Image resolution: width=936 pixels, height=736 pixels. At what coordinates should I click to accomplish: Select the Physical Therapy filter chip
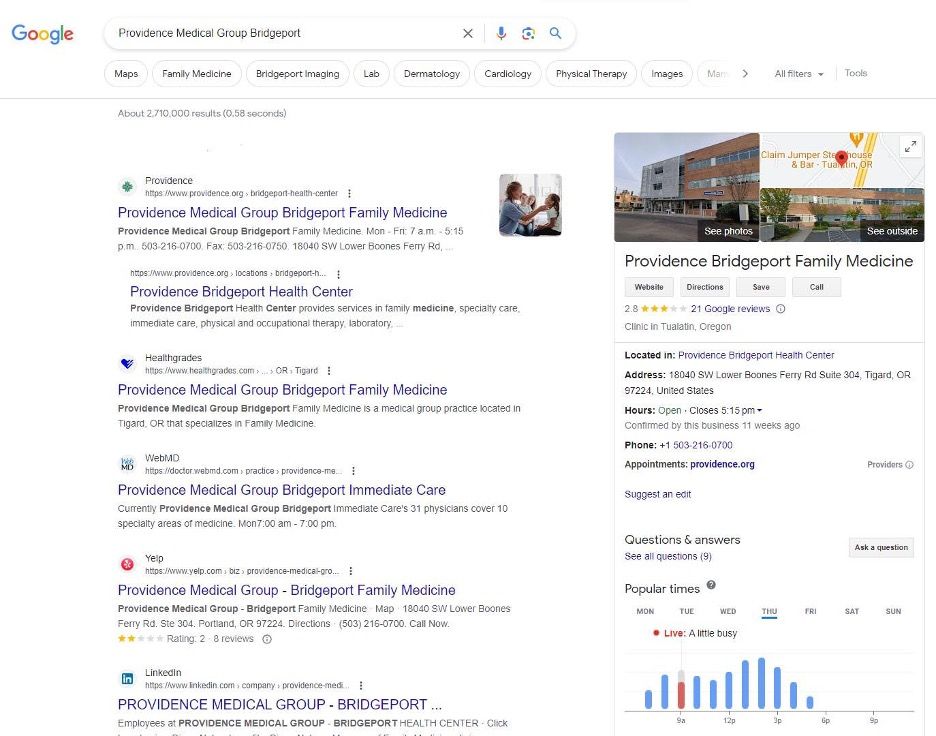pyautogui.click(x=591, y=74)
